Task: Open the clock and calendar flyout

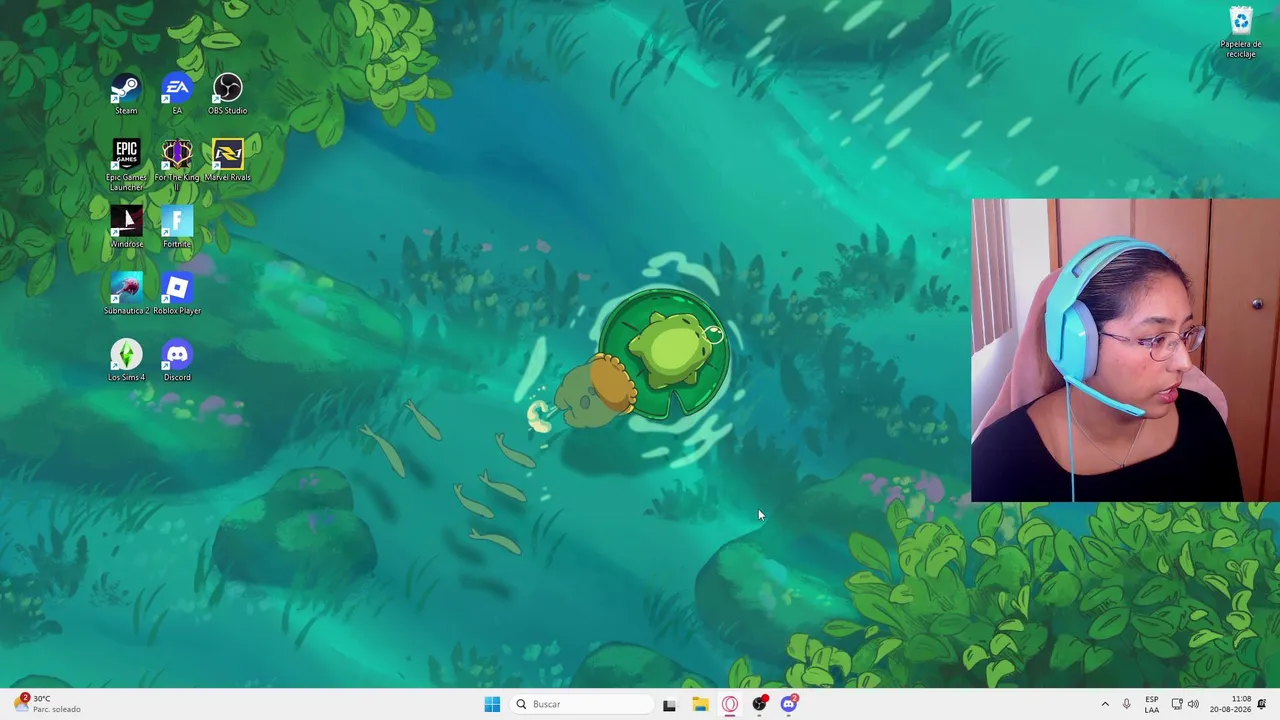Action: click(1230, 704)
